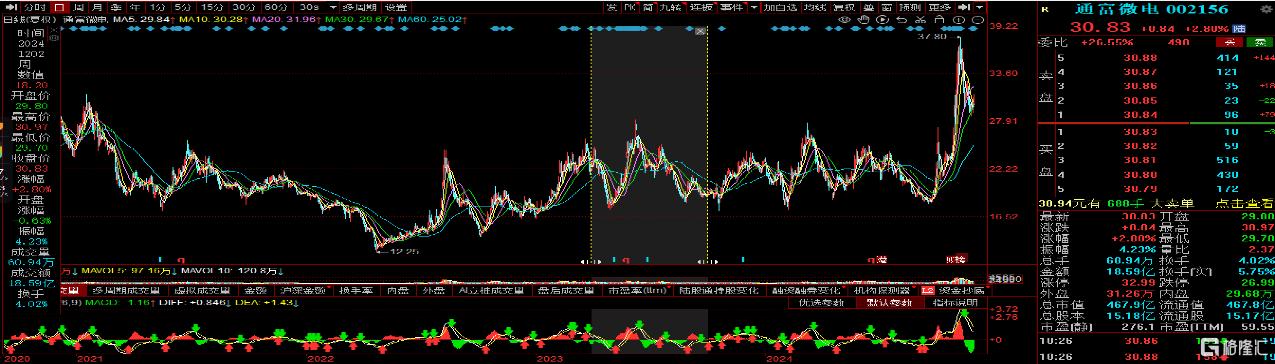The width and height of the screenshot is (1275, 364).
Task: Select the 盘后成交量 indicator tab
Action: click(x=566, y=290)
